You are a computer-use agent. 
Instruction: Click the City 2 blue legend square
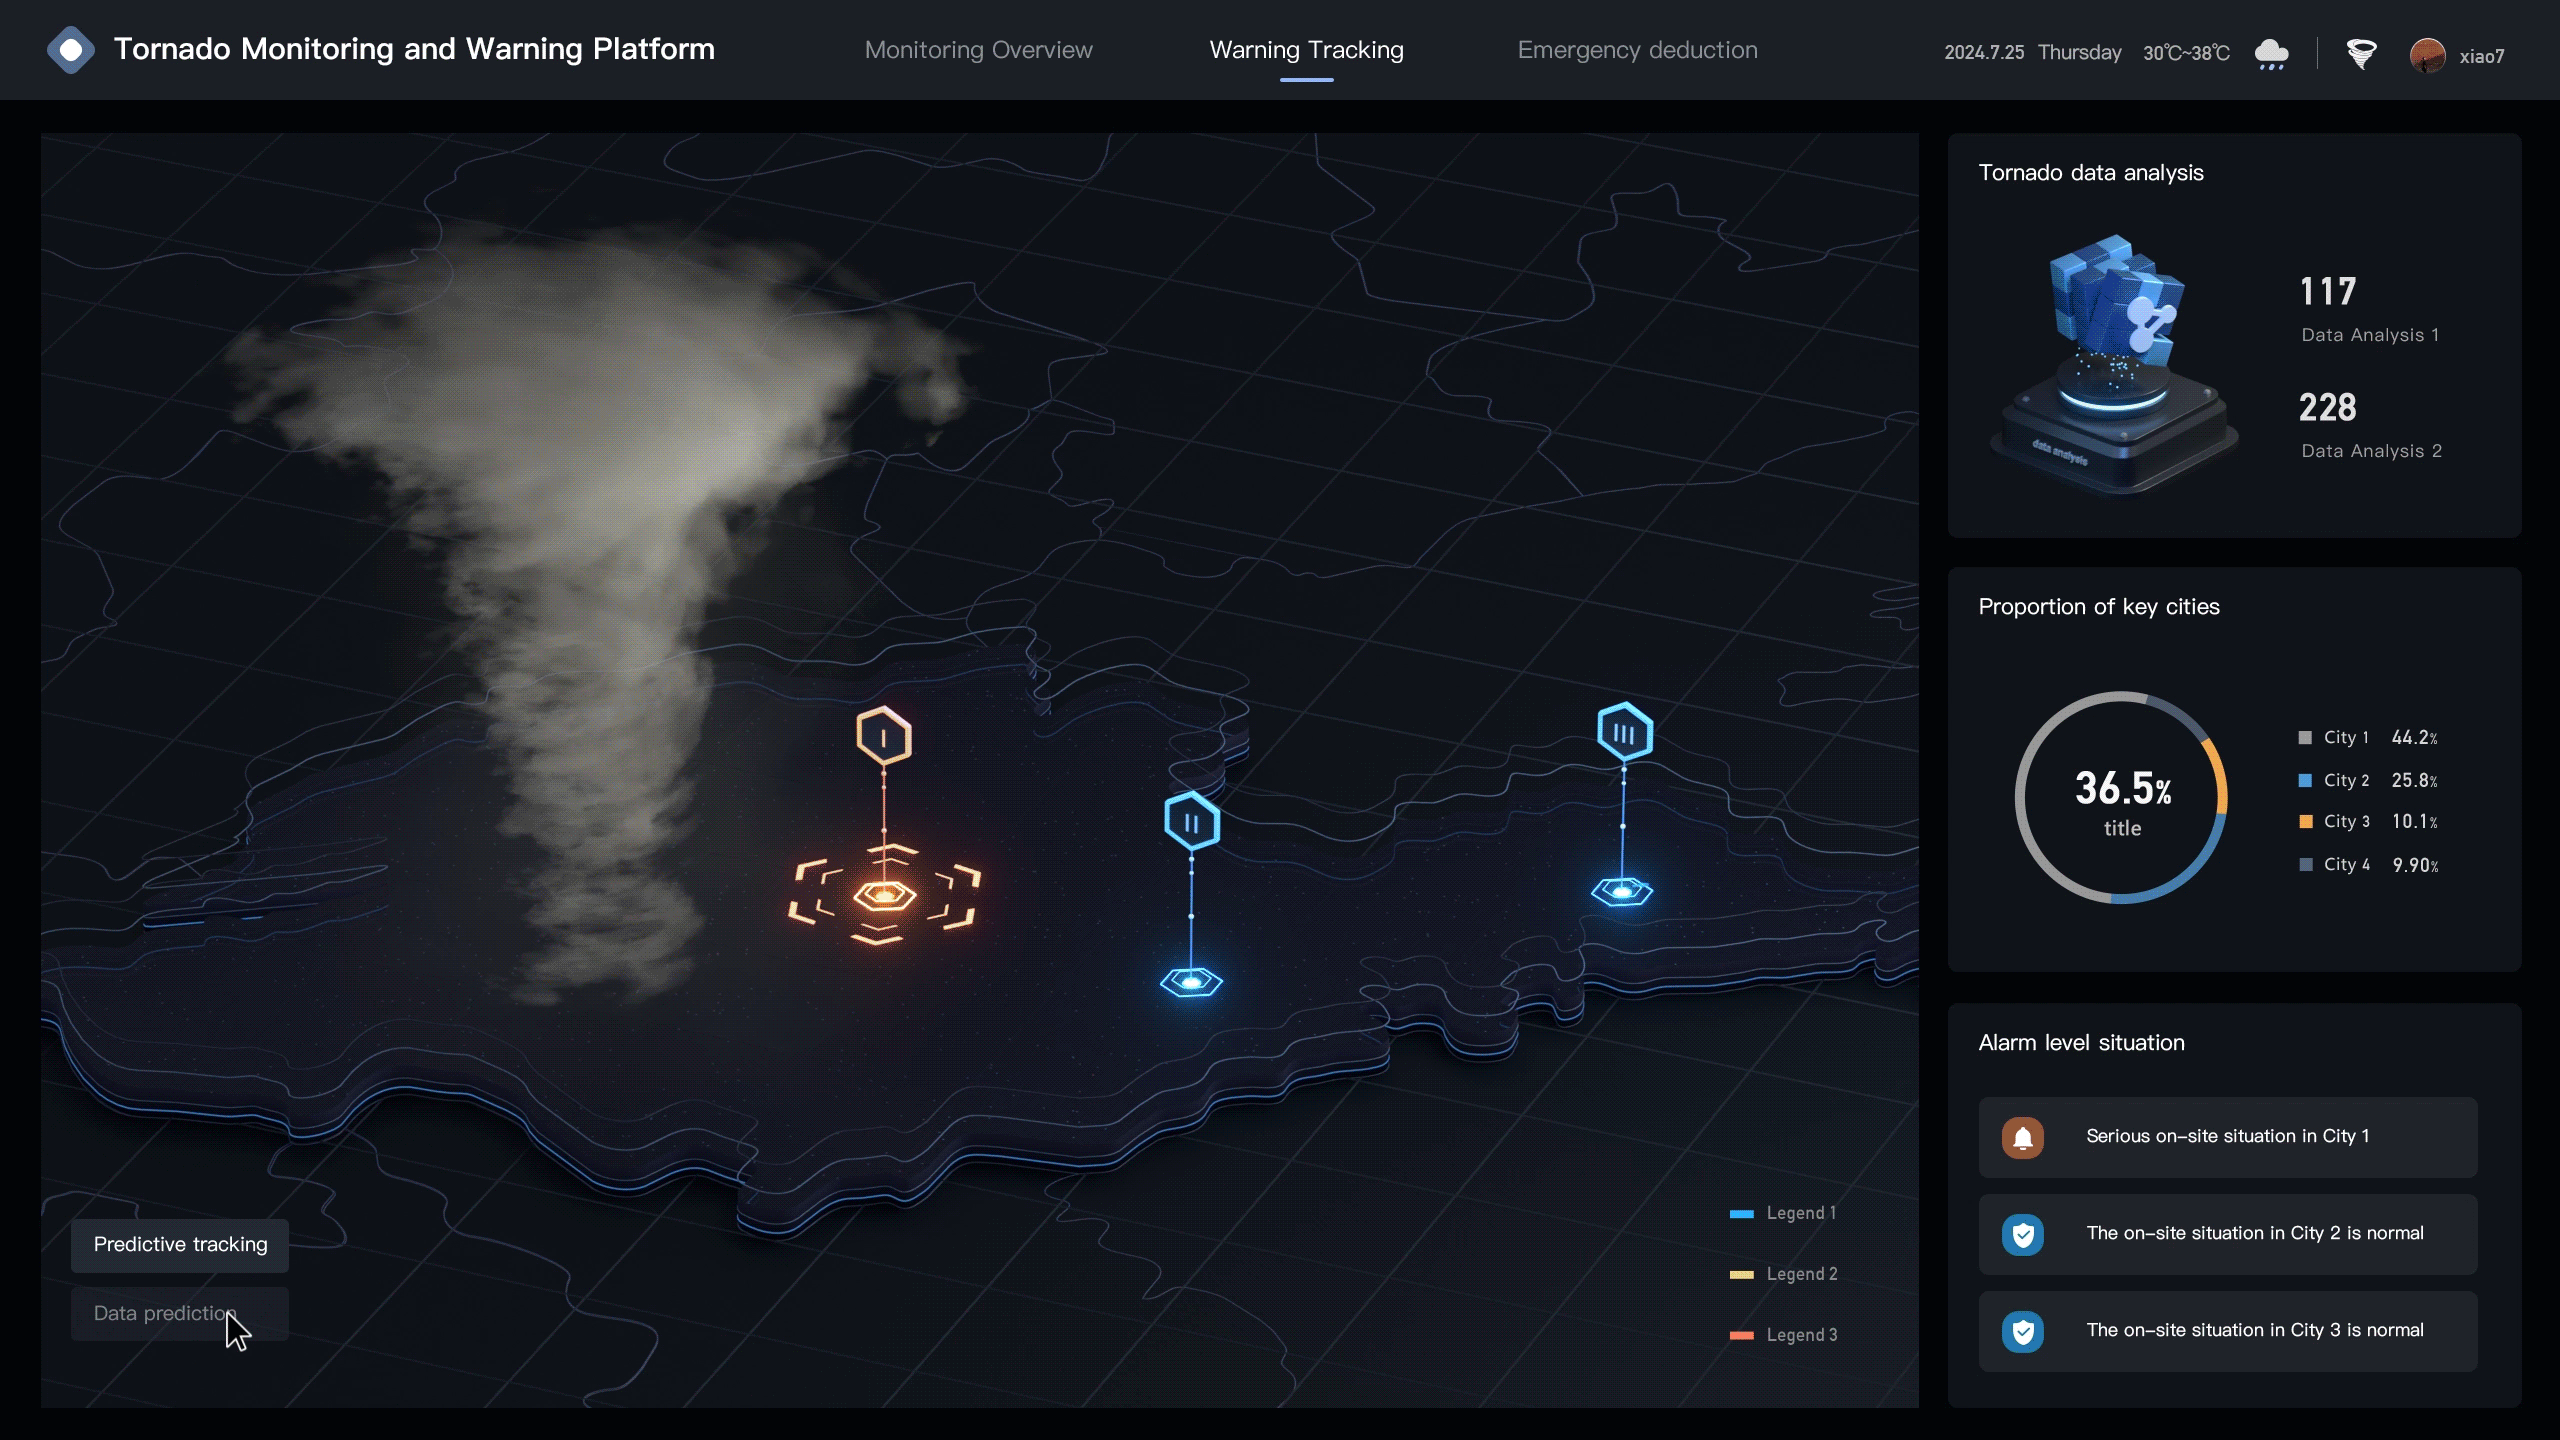click(x=2305, y=780)
